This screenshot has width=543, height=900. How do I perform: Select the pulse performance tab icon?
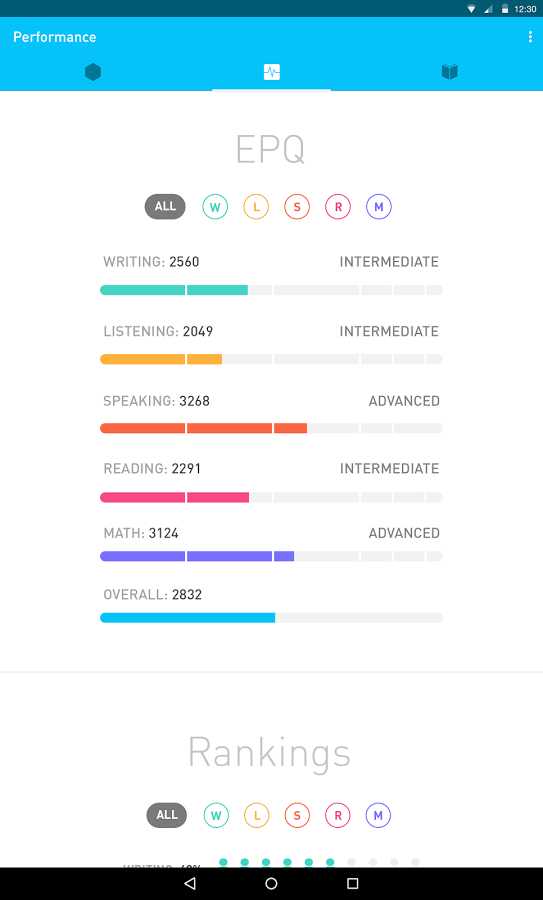[272, 72]
